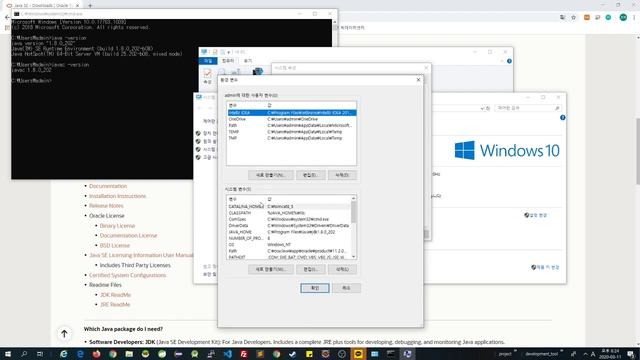Screen dimensions: 640x360
Task: Open JDK ReadMe link
Action: pyautogui.click(x=115, y=295)
